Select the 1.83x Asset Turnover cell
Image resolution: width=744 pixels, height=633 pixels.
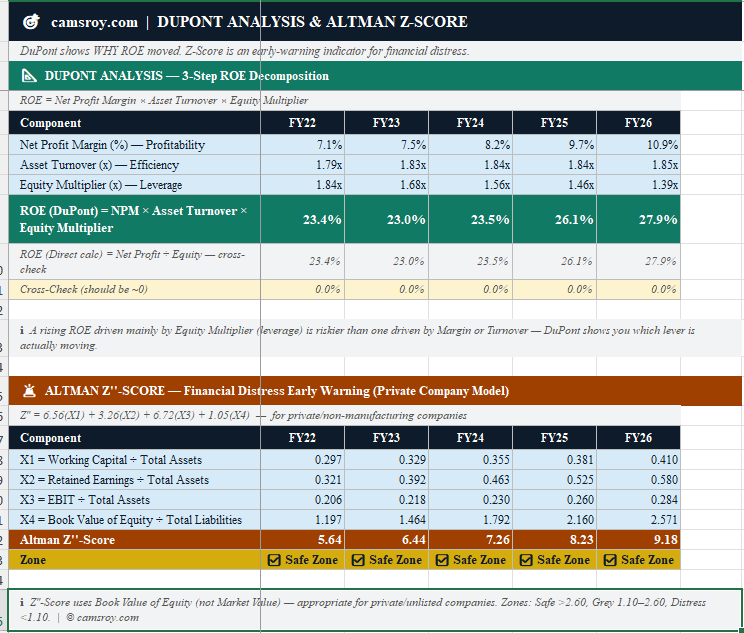pyautogui.click(x=386, y=165)
